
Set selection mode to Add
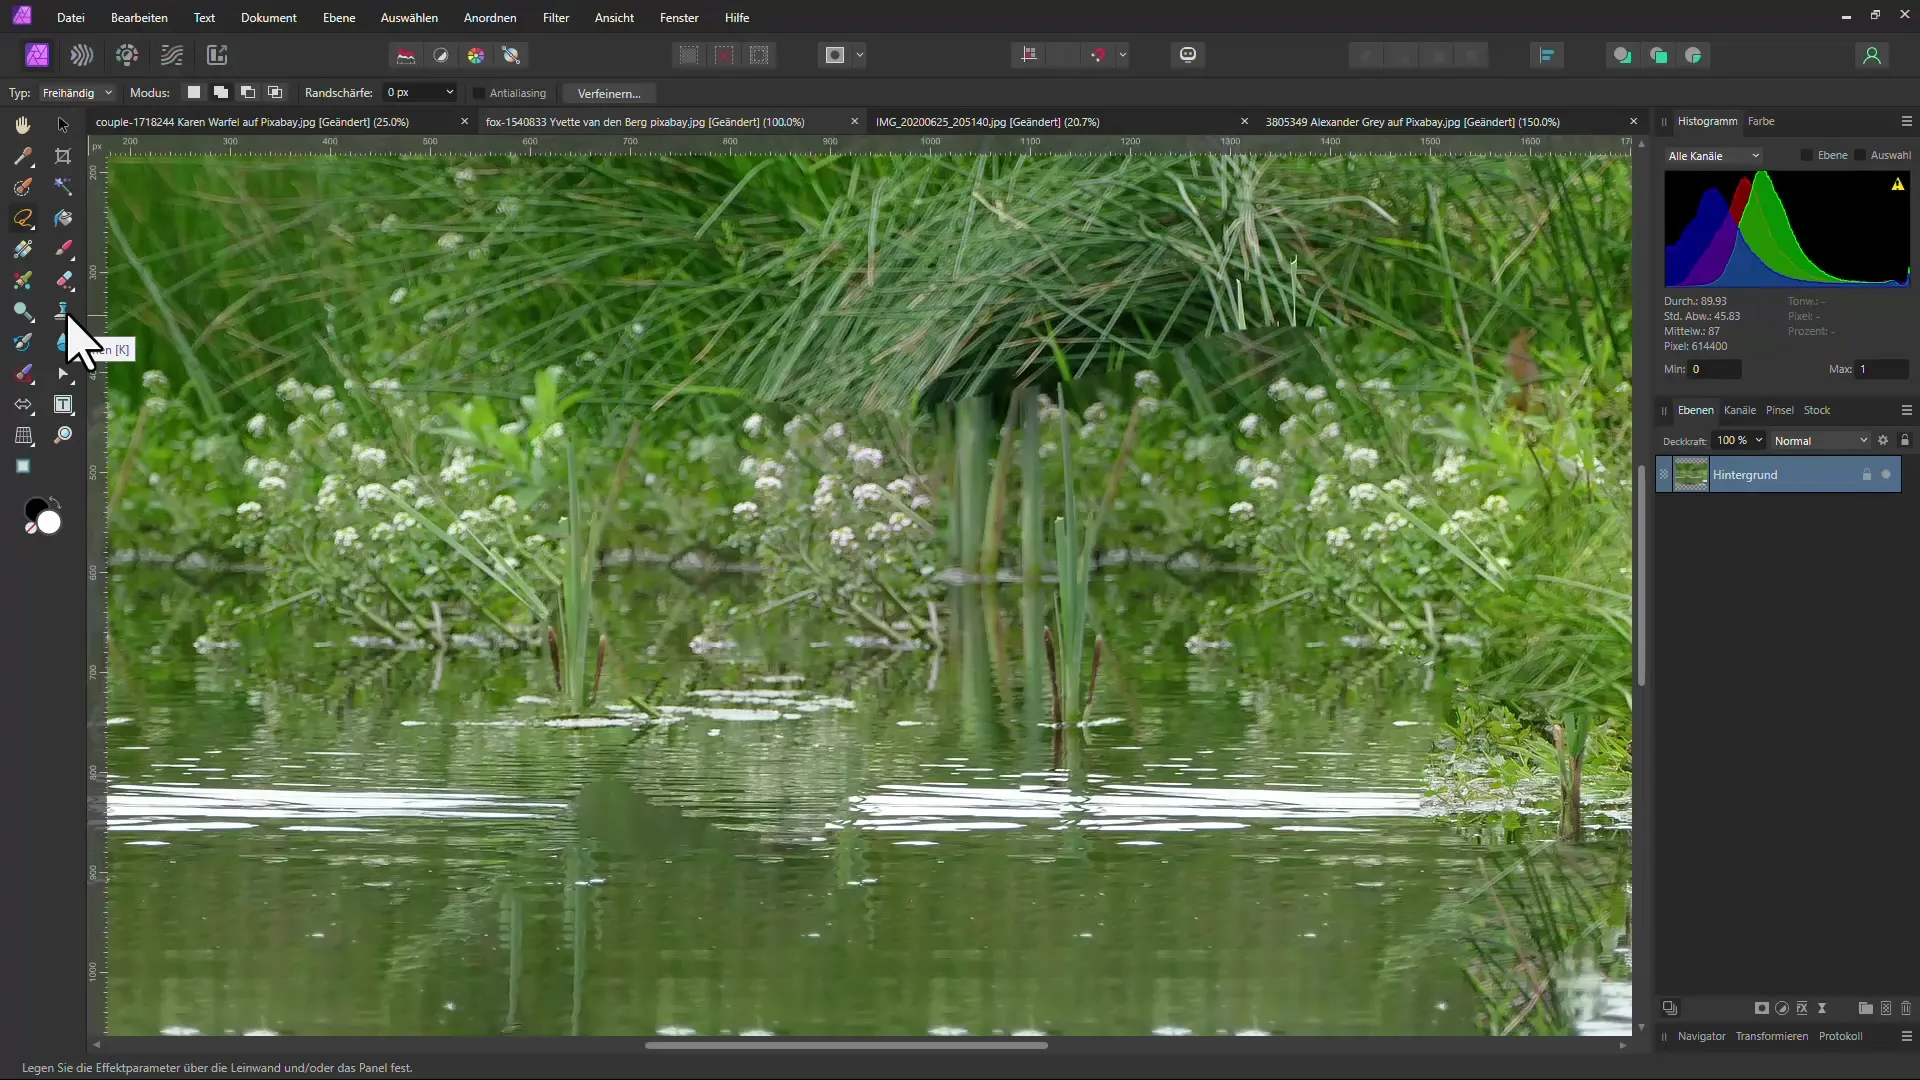point(221,92)
